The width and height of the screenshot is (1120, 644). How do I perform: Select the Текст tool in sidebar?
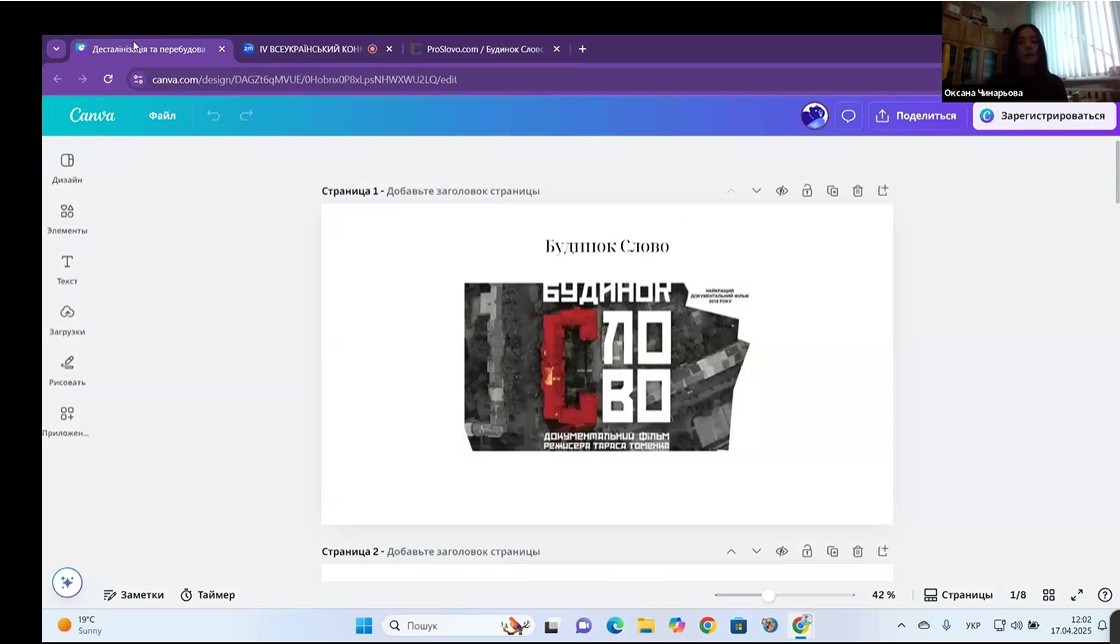click(x=67, y=269)
